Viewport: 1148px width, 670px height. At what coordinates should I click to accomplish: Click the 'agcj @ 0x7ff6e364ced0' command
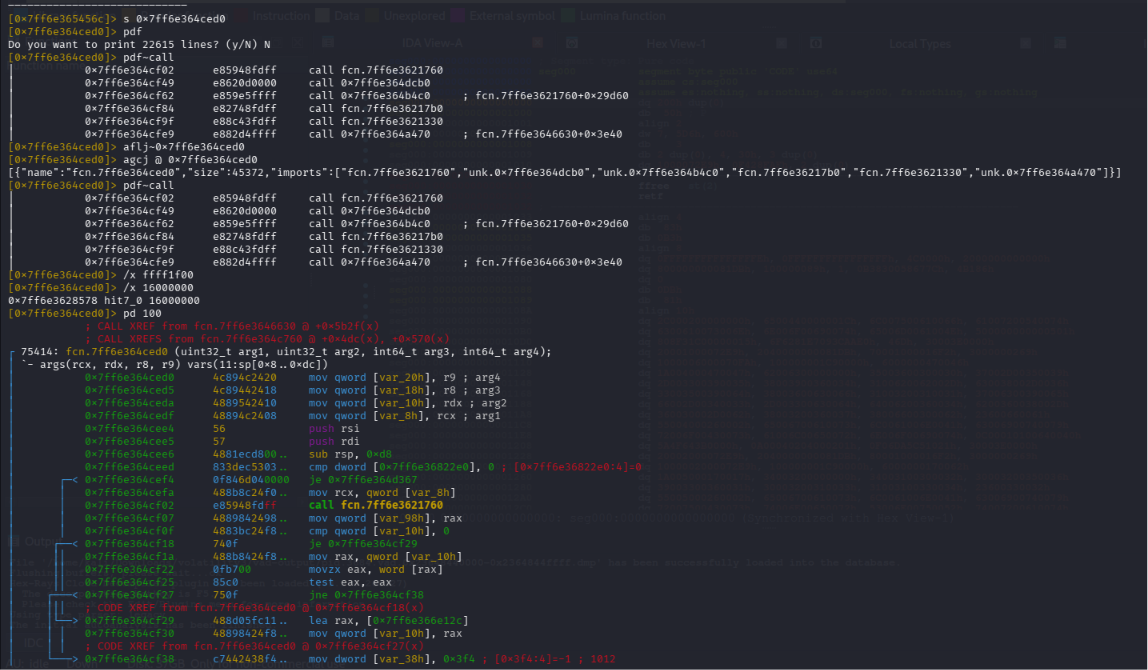coord(190,160)
